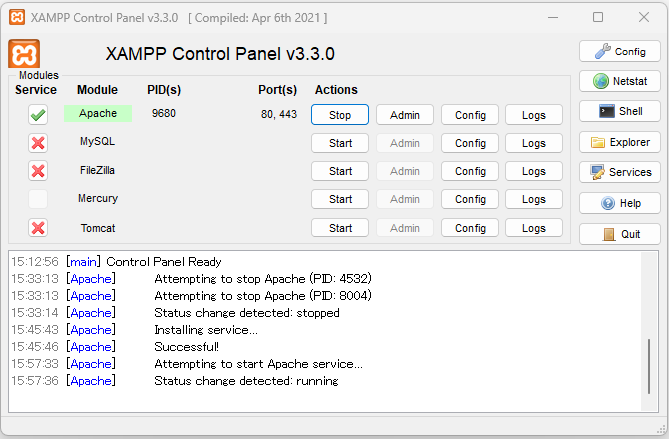The height and width of the screenshot is (439, 669).
Task: Start the Tomcat module
Action: click(x=340, y=228)
